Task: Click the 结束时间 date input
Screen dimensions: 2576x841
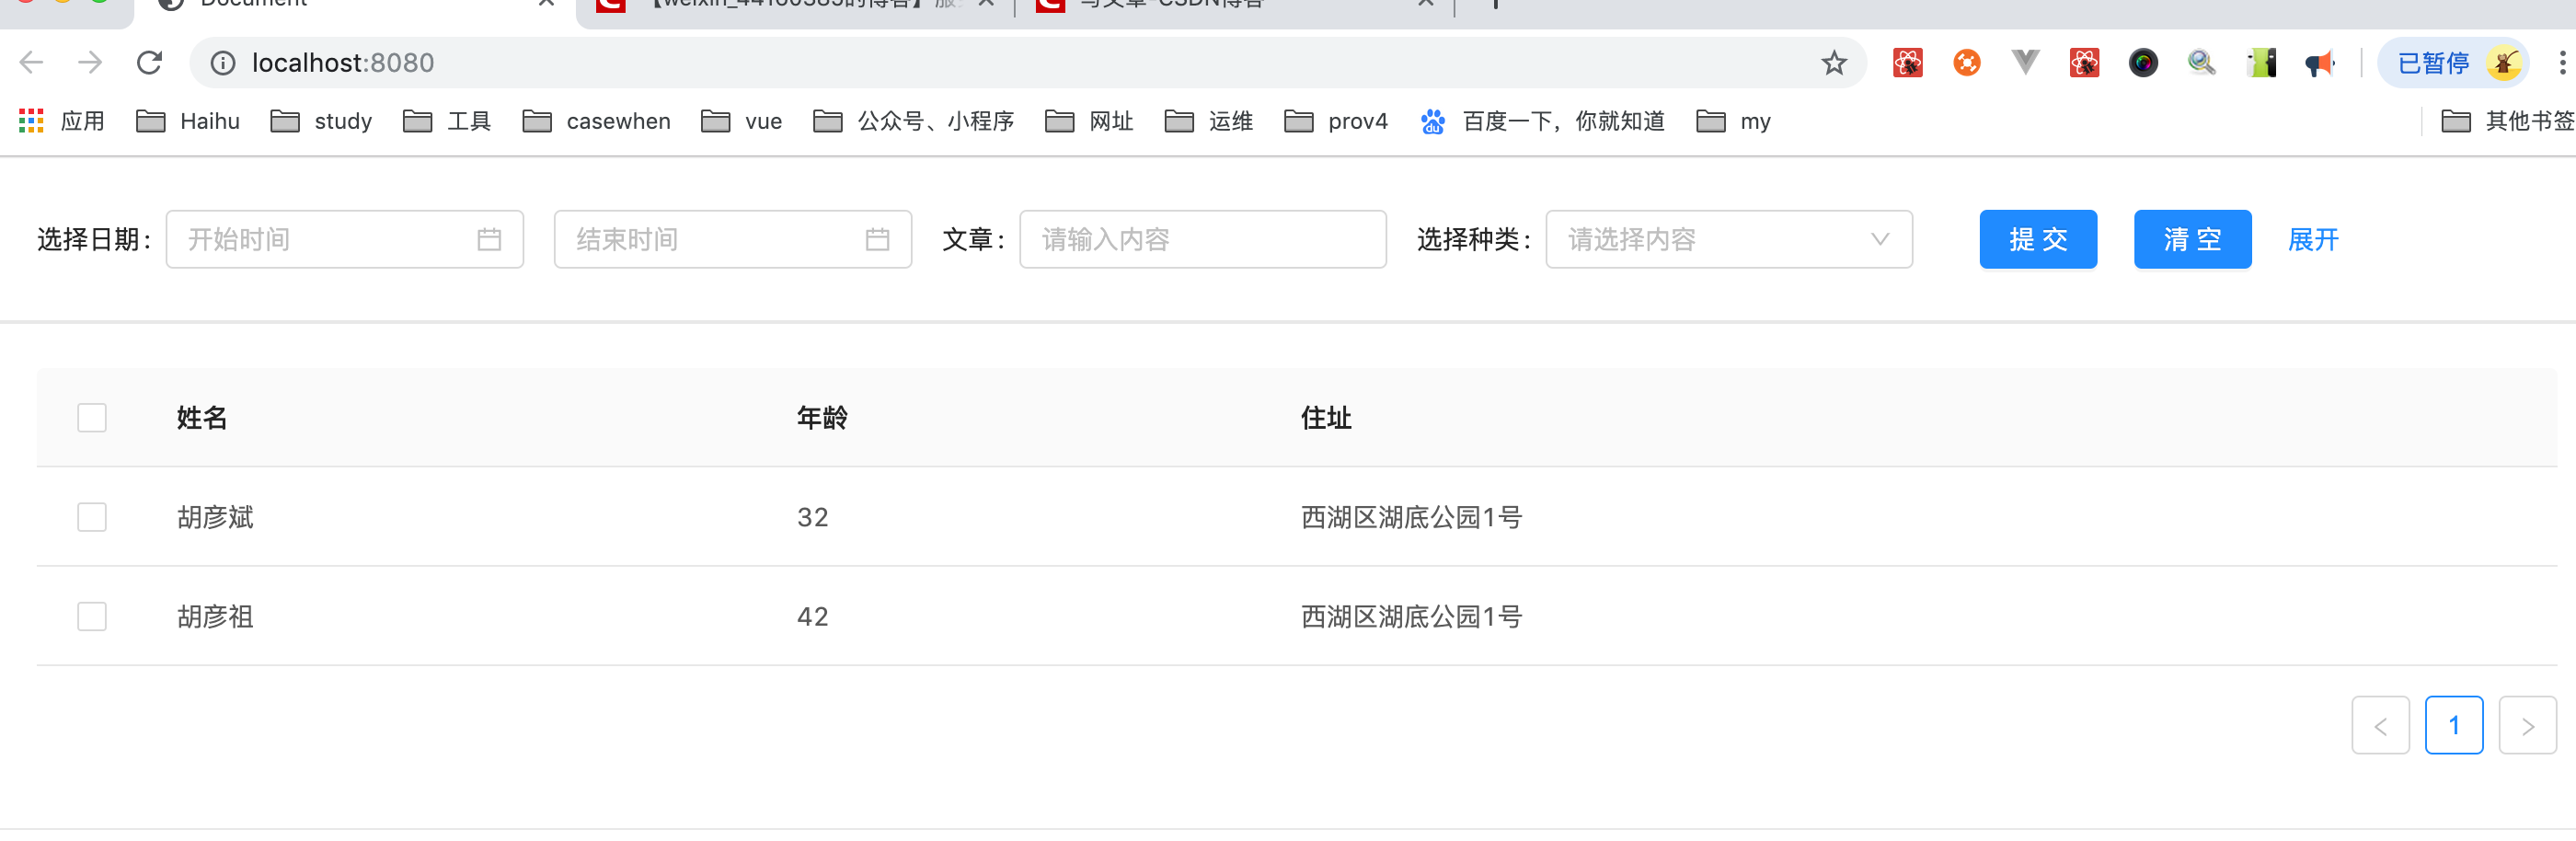Action: [733, 239]
